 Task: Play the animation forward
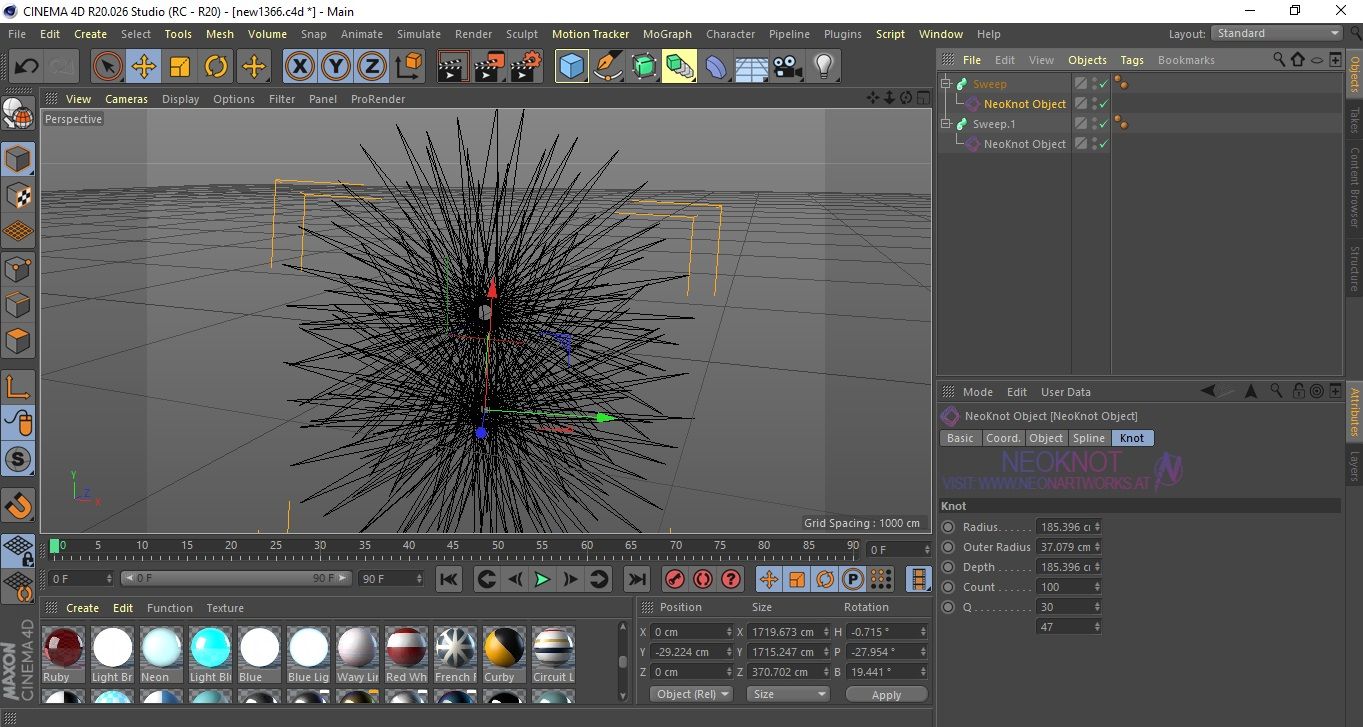coord(542,579)
